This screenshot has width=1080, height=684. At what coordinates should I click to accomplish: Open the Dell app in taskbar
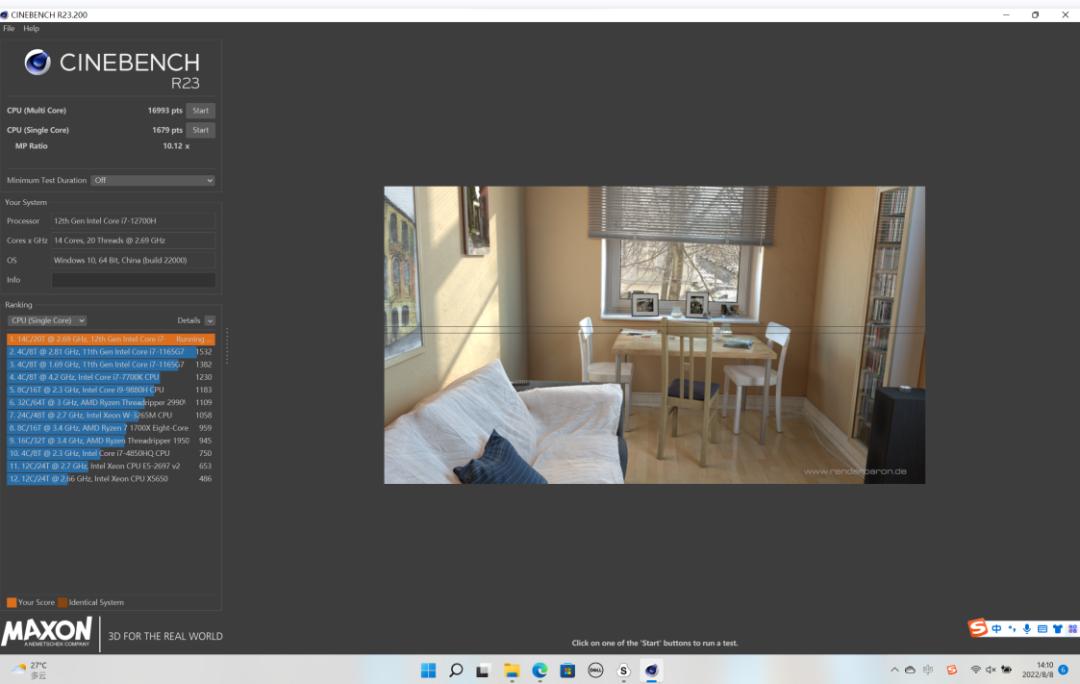click(596, 670)
